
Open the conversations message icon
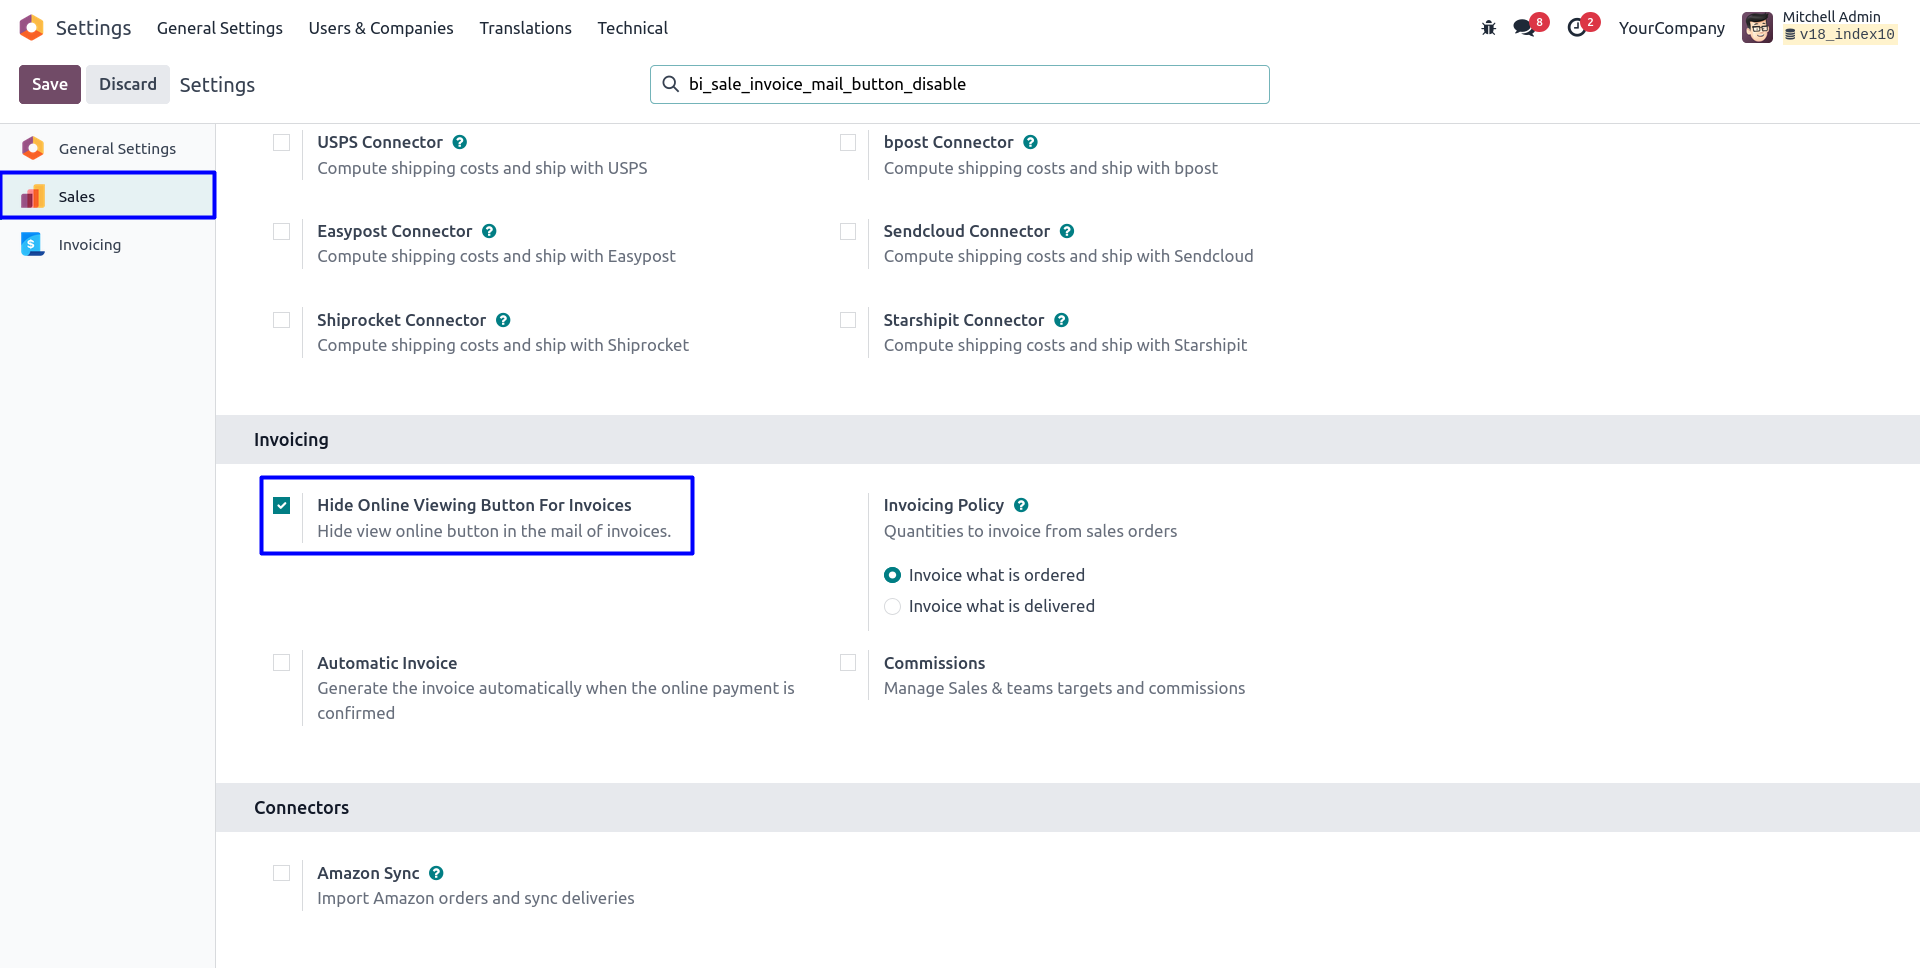coord(1524,28)
